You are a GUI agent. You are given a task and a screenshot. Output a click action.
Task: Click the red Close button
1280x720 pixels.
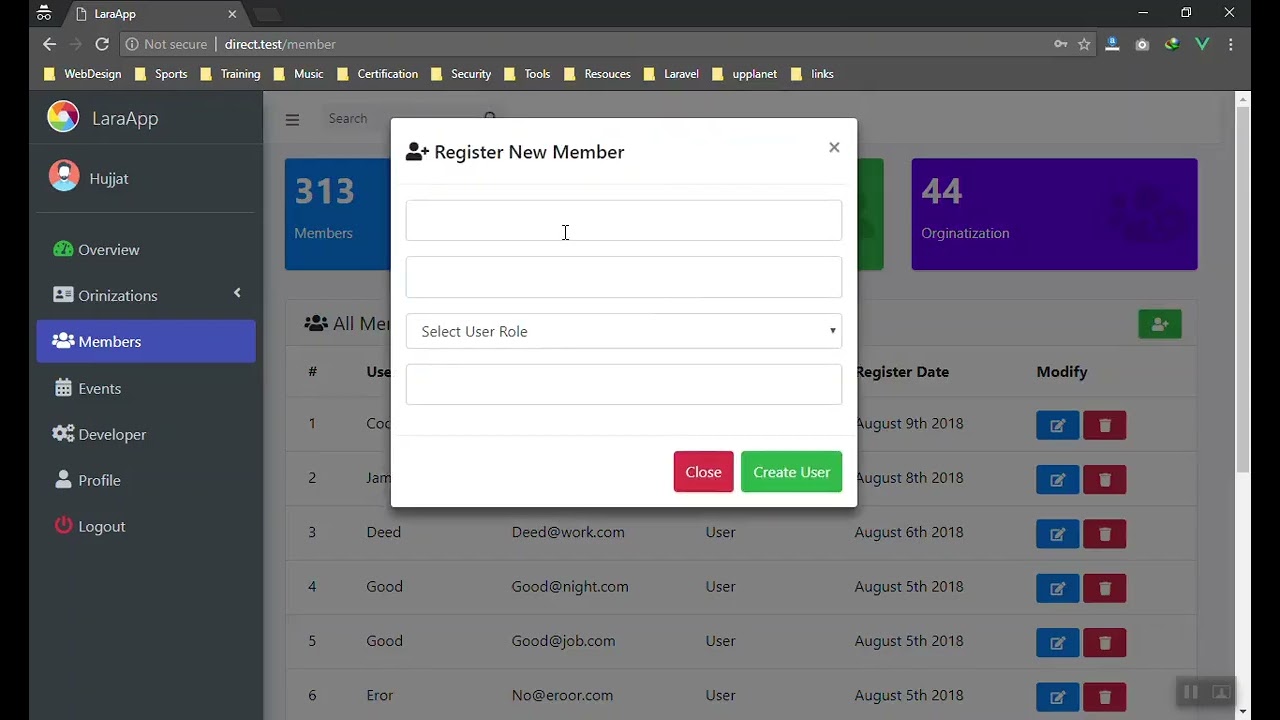tap(703, 472)
